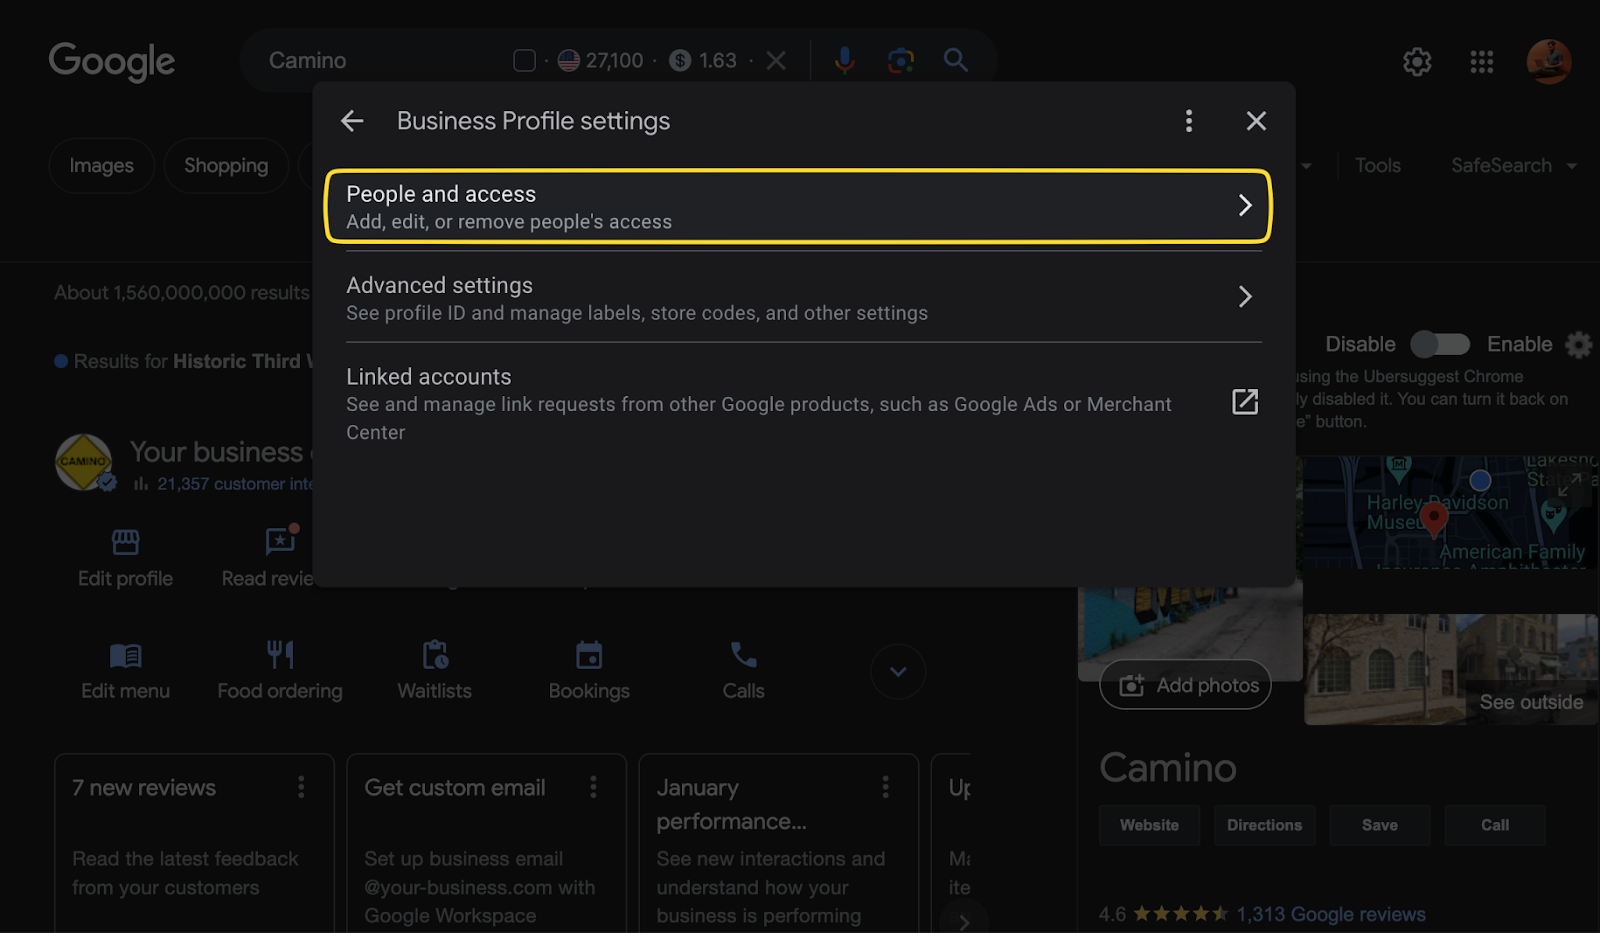Open the Food ordering icon
The image size is (1600, 933).
point(280,655)
